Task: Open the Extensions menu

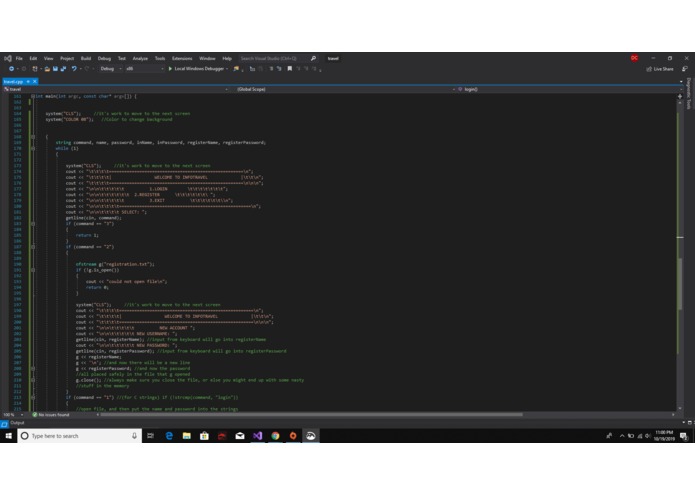Action: point(182,58)
